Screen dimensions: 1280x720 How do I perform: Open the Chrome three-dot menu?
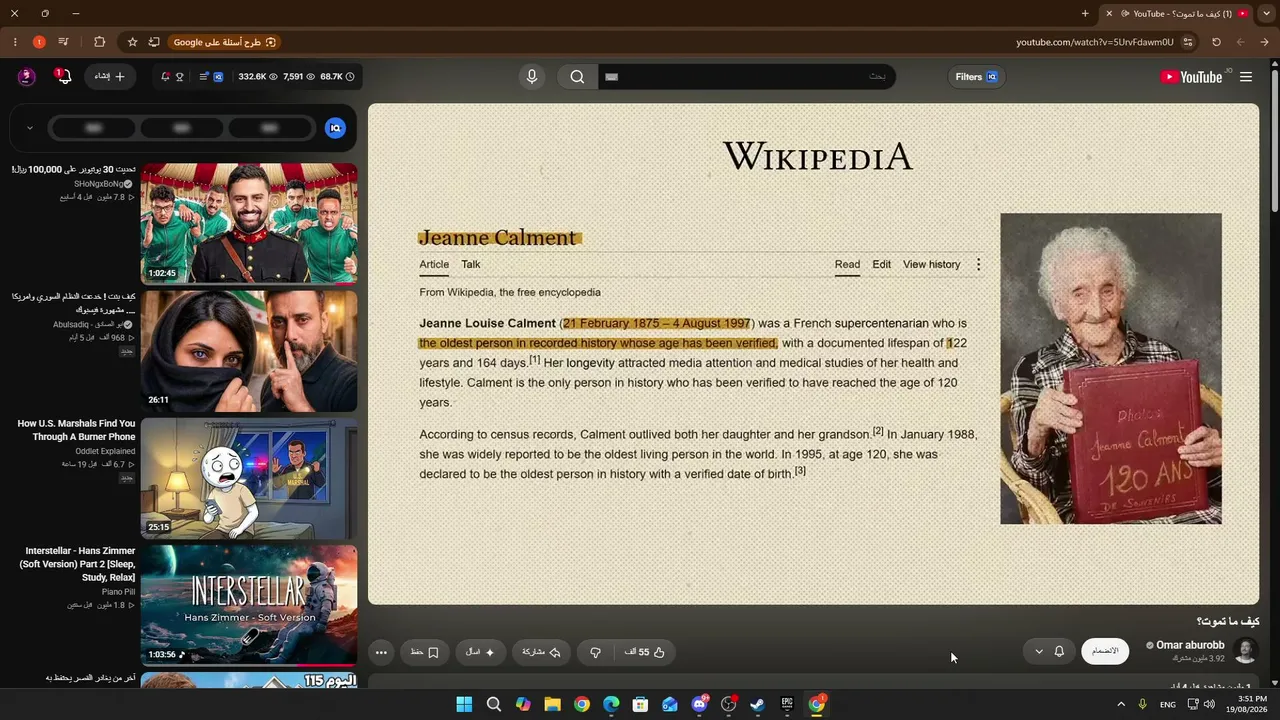click(15, 42)
